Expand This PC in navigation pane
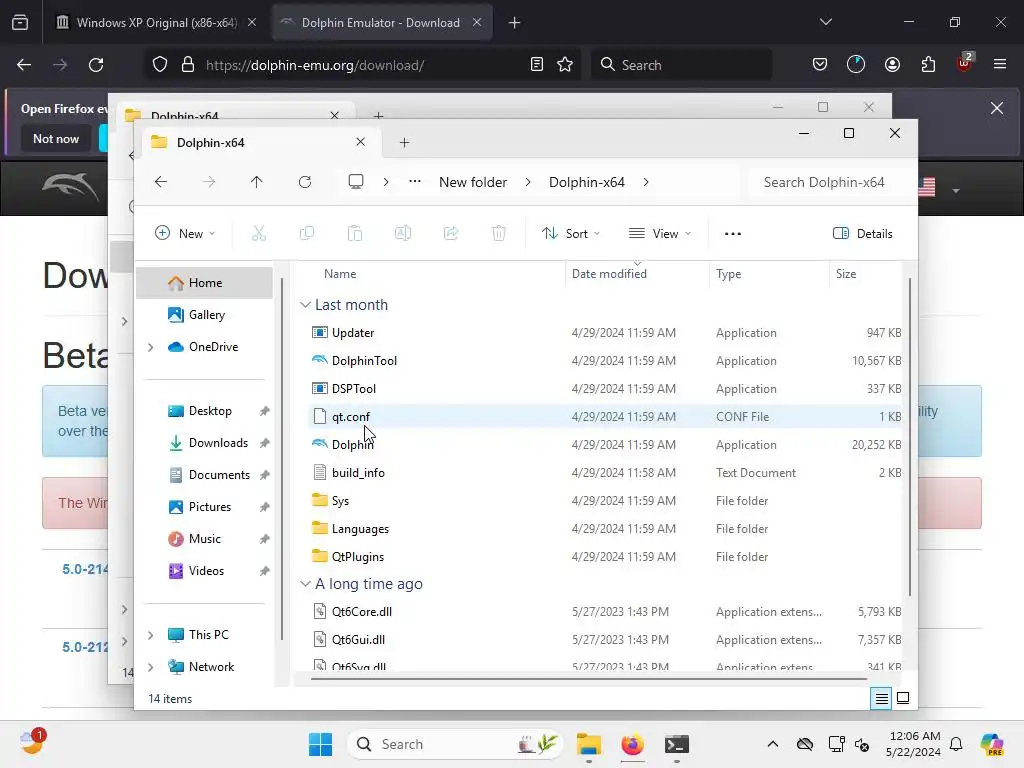This screenshot has height=768, width=1024. (151, 635)
